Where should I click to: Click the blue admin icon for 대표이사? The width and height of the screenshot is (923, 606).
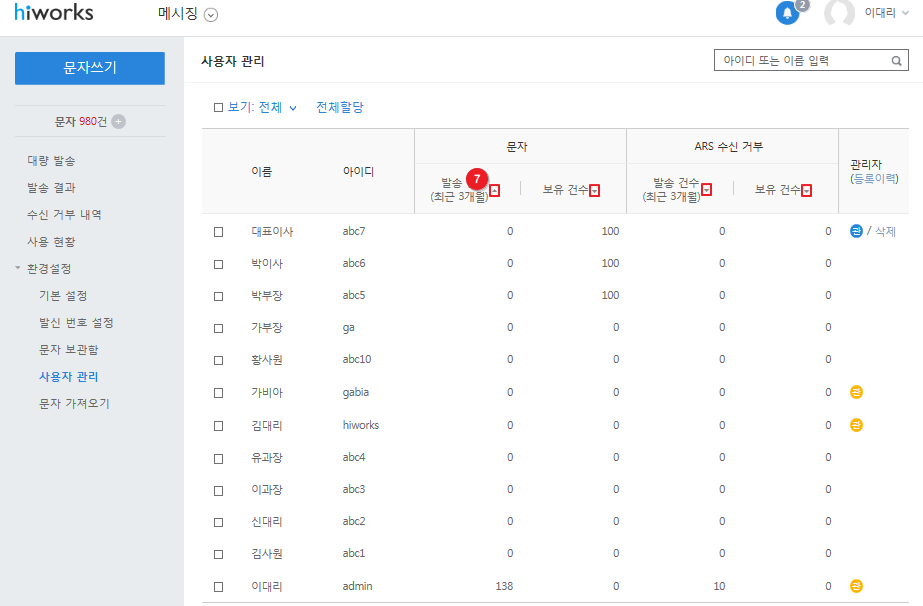[856, 231]
